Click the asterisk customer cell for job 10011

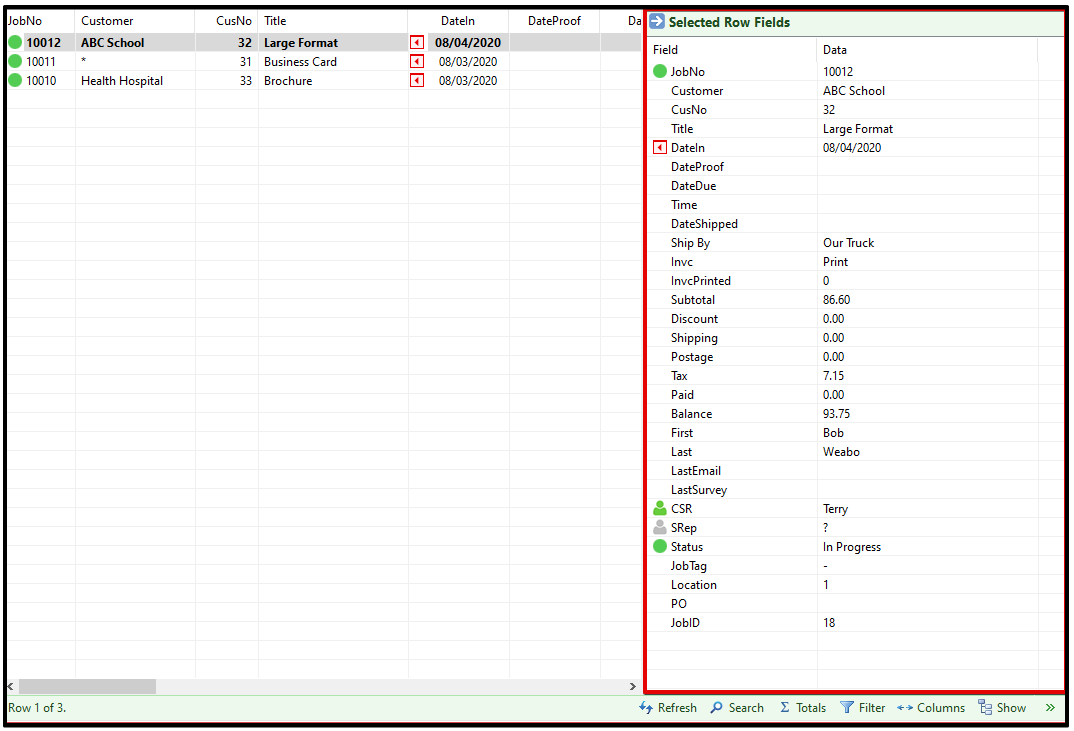(84, 62)
